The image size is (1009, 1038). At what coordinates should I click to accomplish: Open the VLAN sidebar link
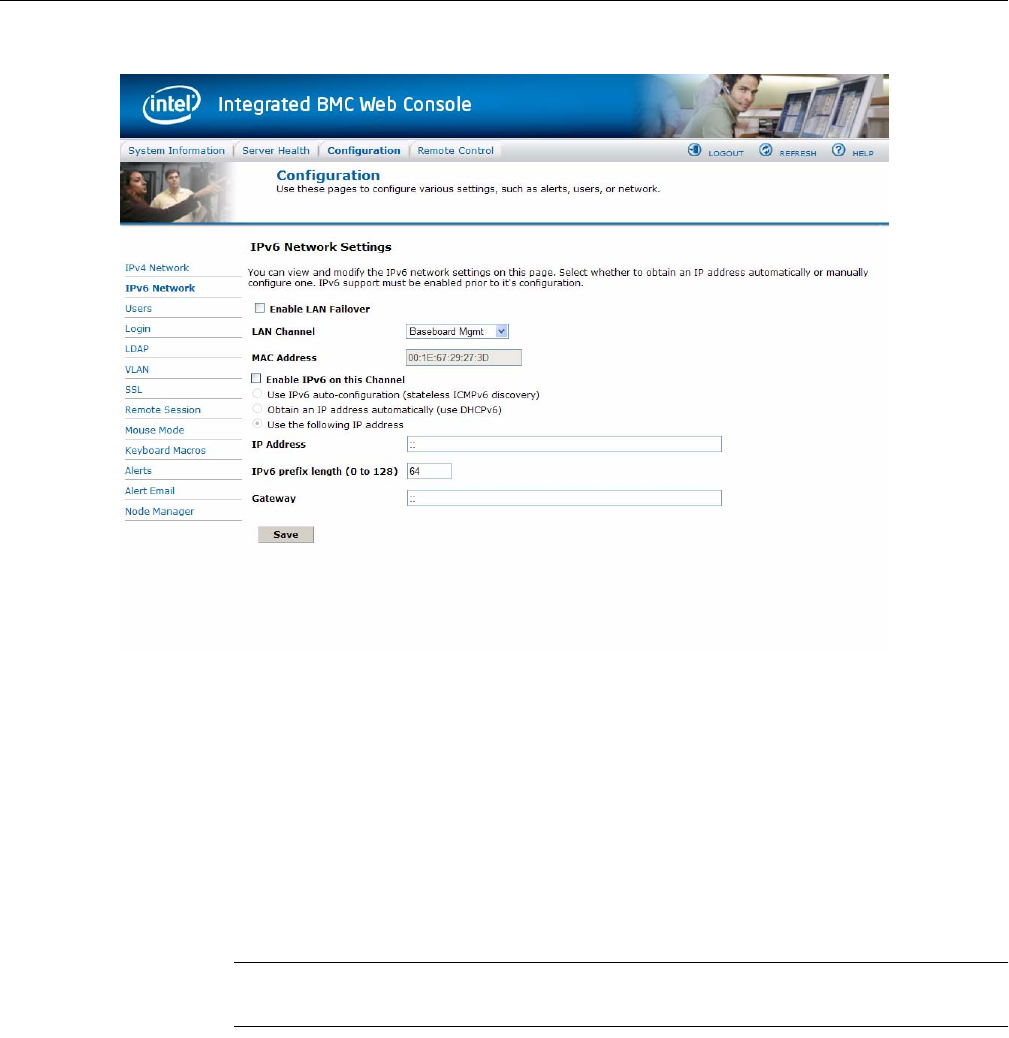(137, 369)
